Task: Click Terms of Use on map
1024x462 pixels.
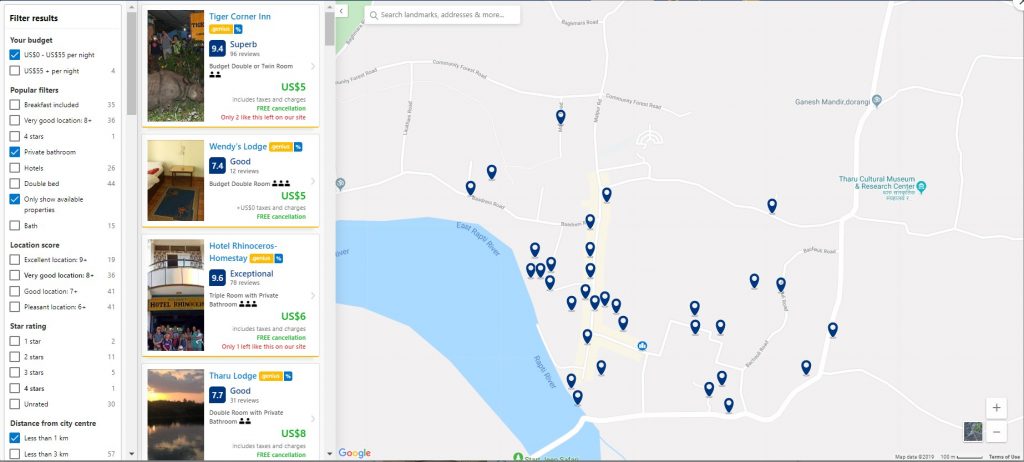Action: coord(1003,456)
